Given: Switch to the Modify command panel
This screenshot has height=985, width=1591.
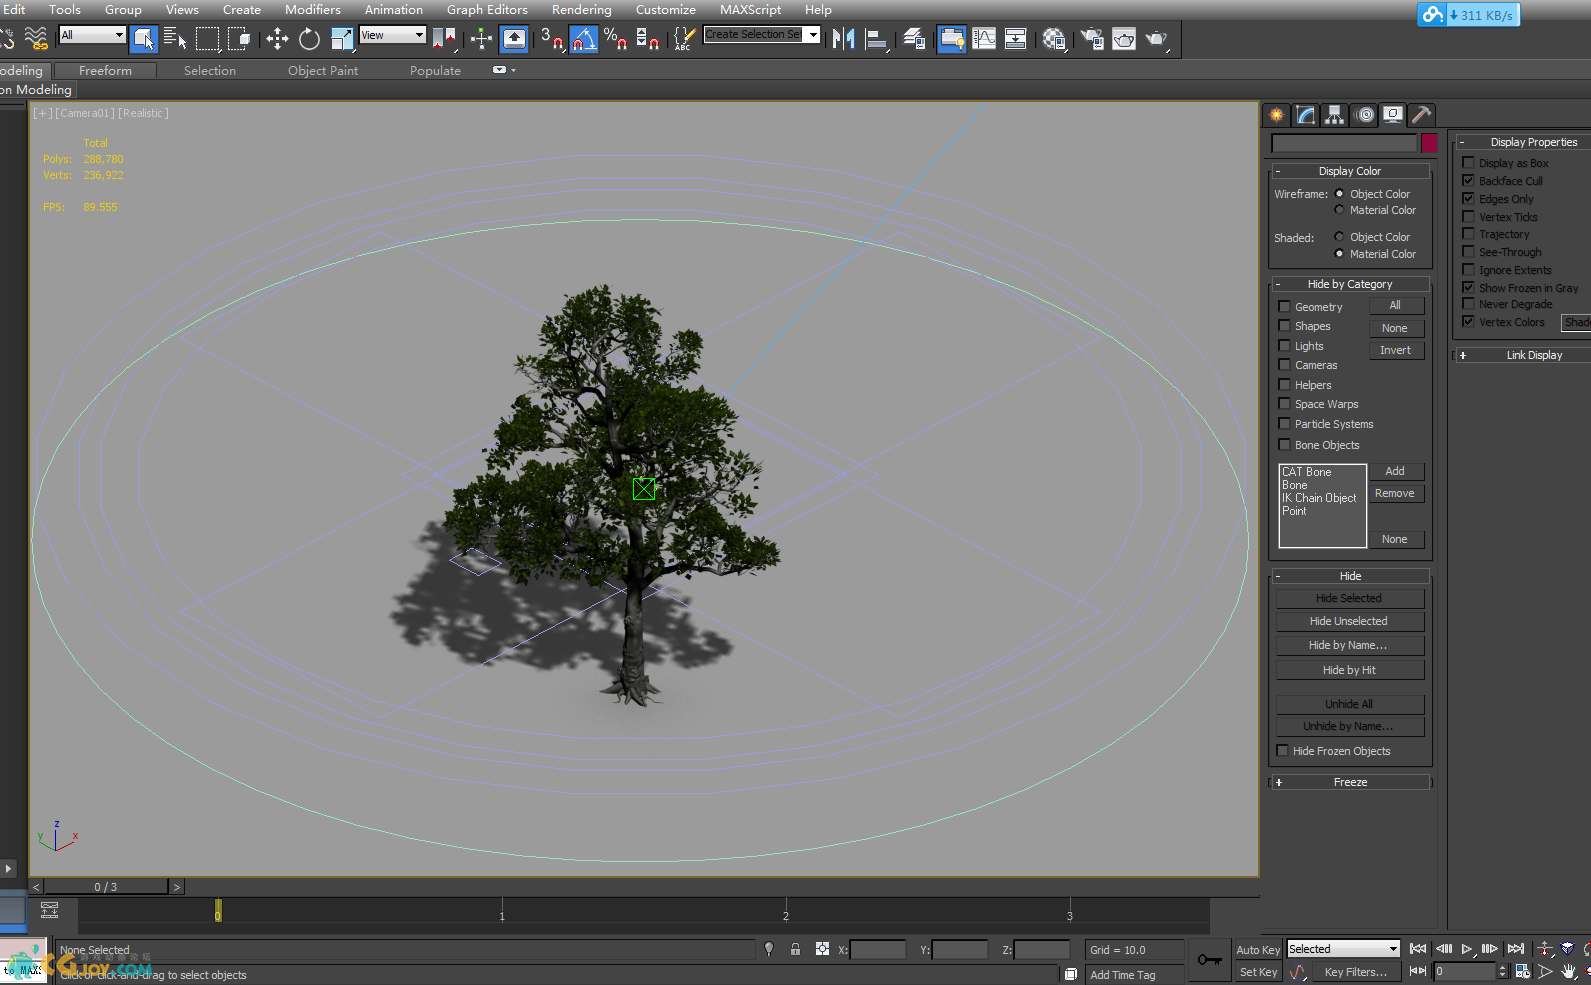Looking at the screenshot, I should tap(1306, 115).
